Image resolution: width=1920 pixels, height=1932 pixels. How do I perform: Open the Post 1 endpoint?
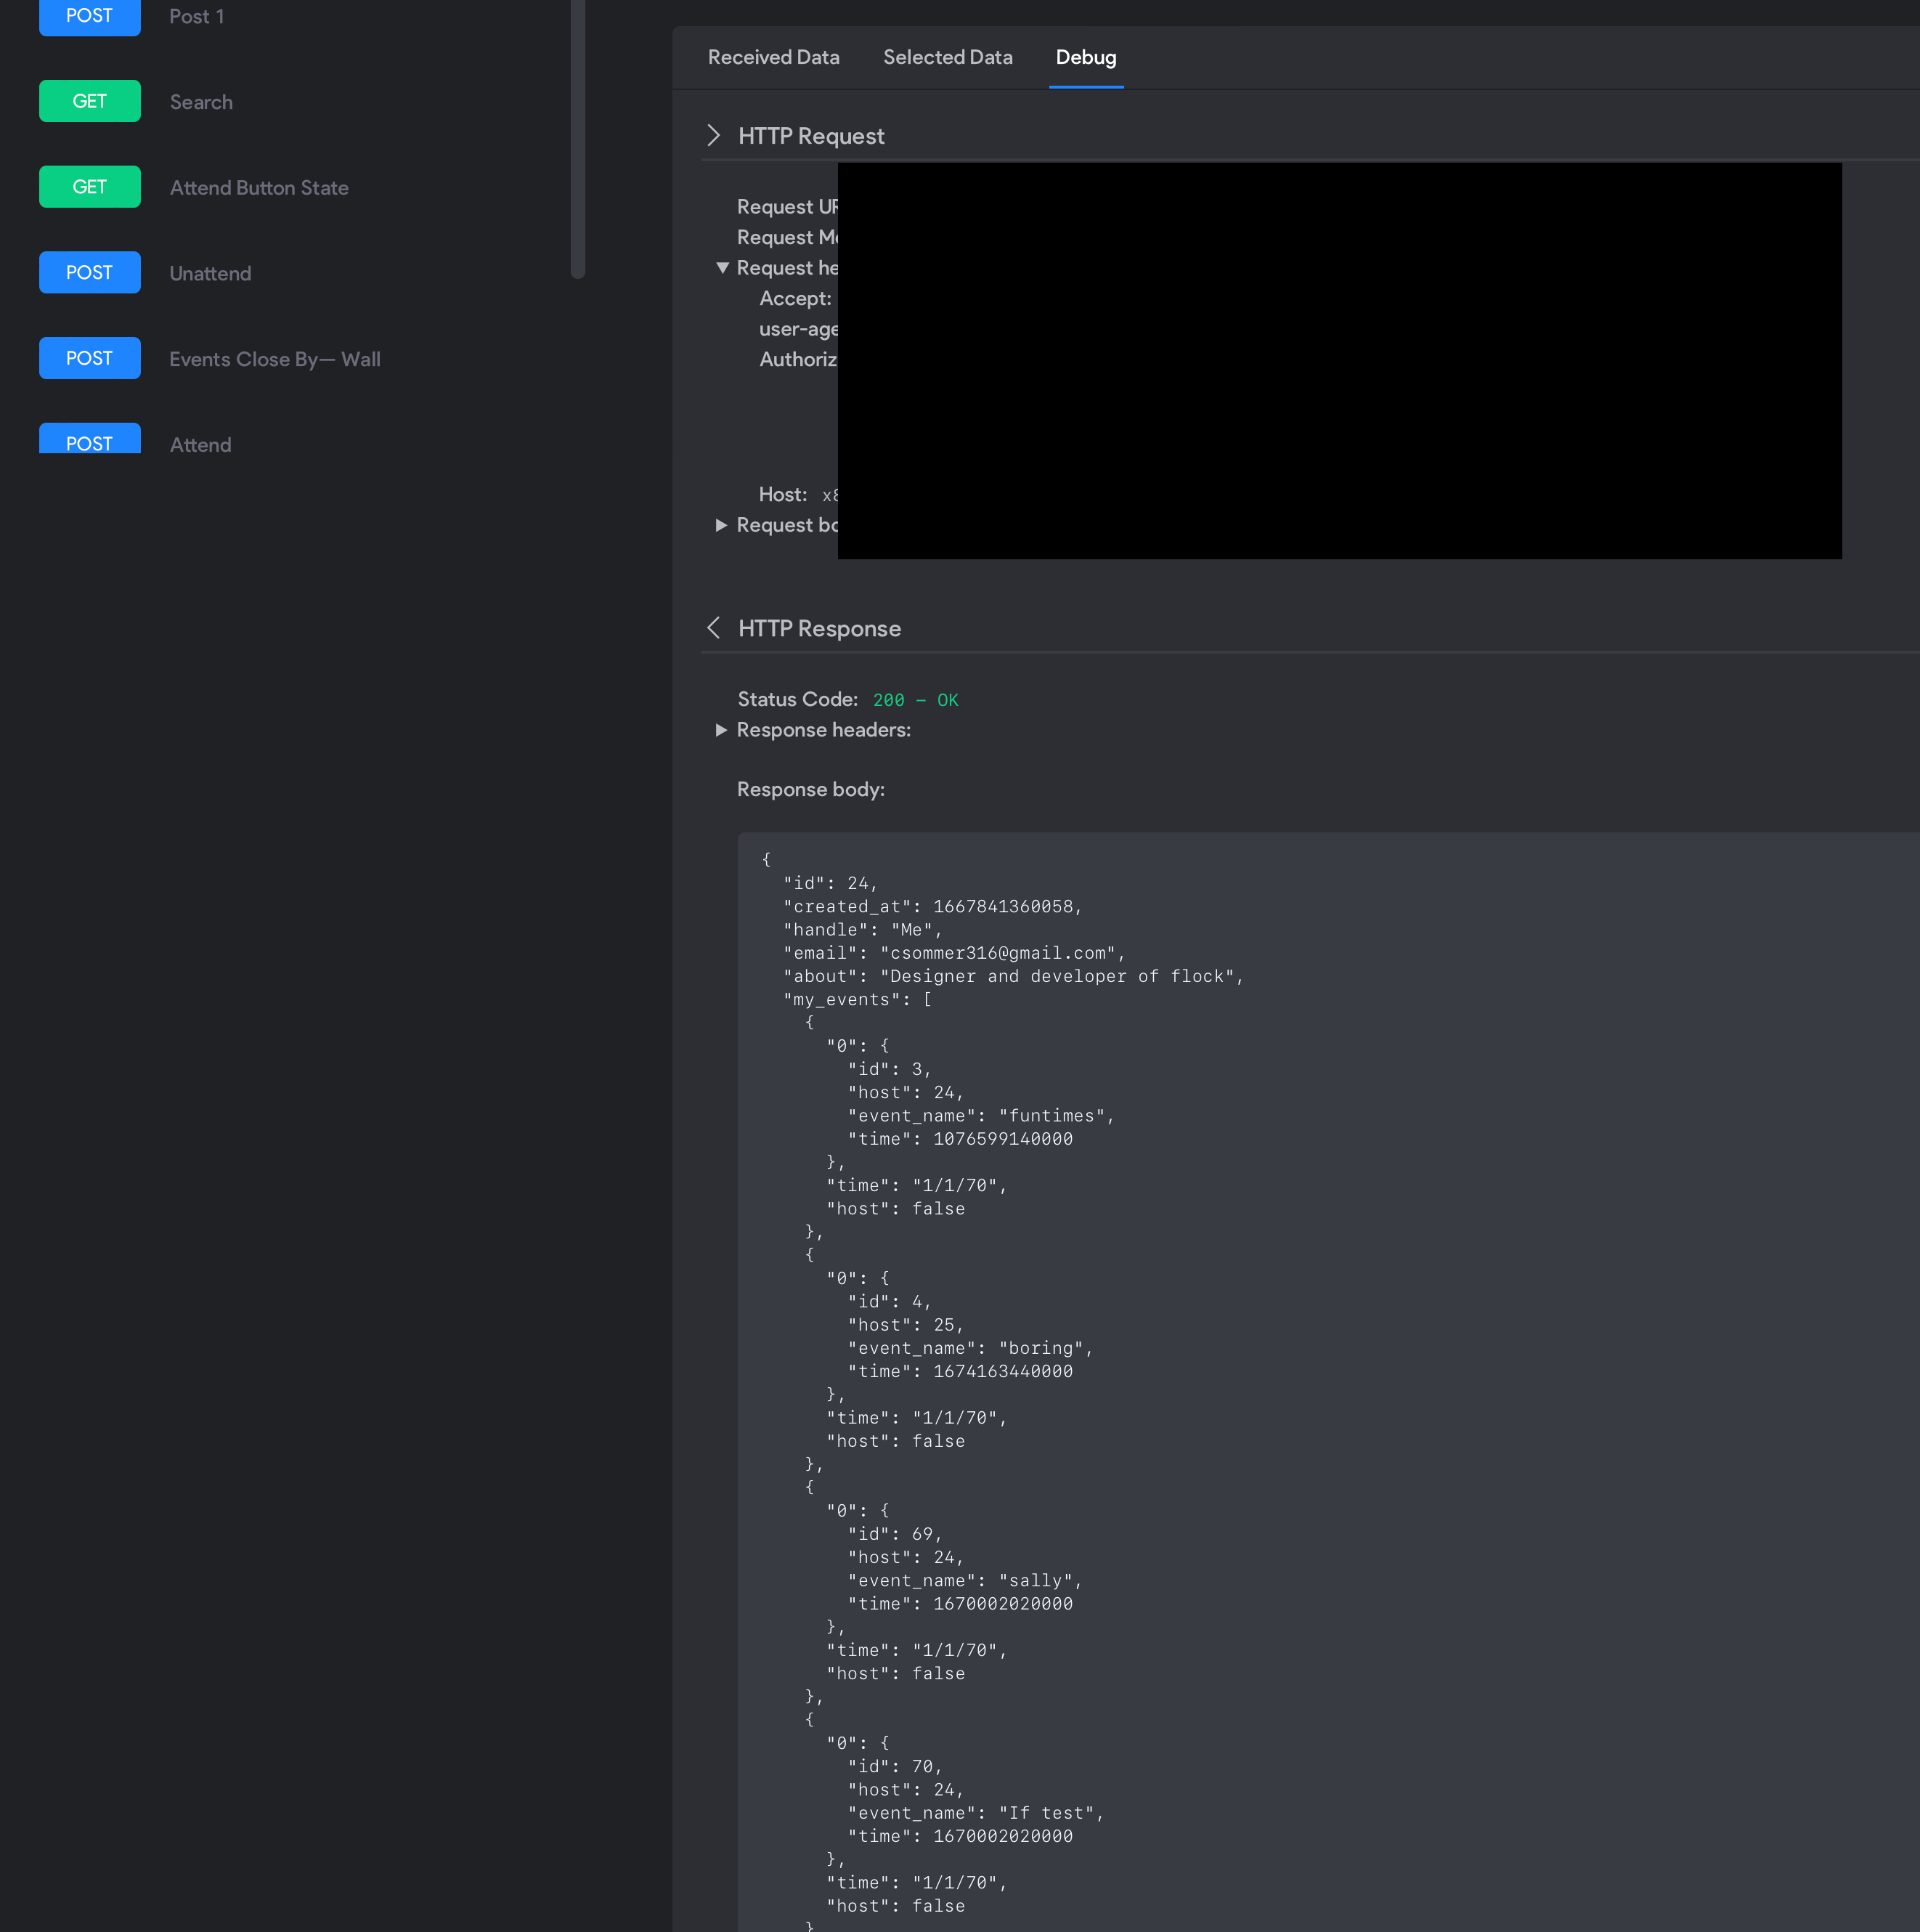coord(196,17)
